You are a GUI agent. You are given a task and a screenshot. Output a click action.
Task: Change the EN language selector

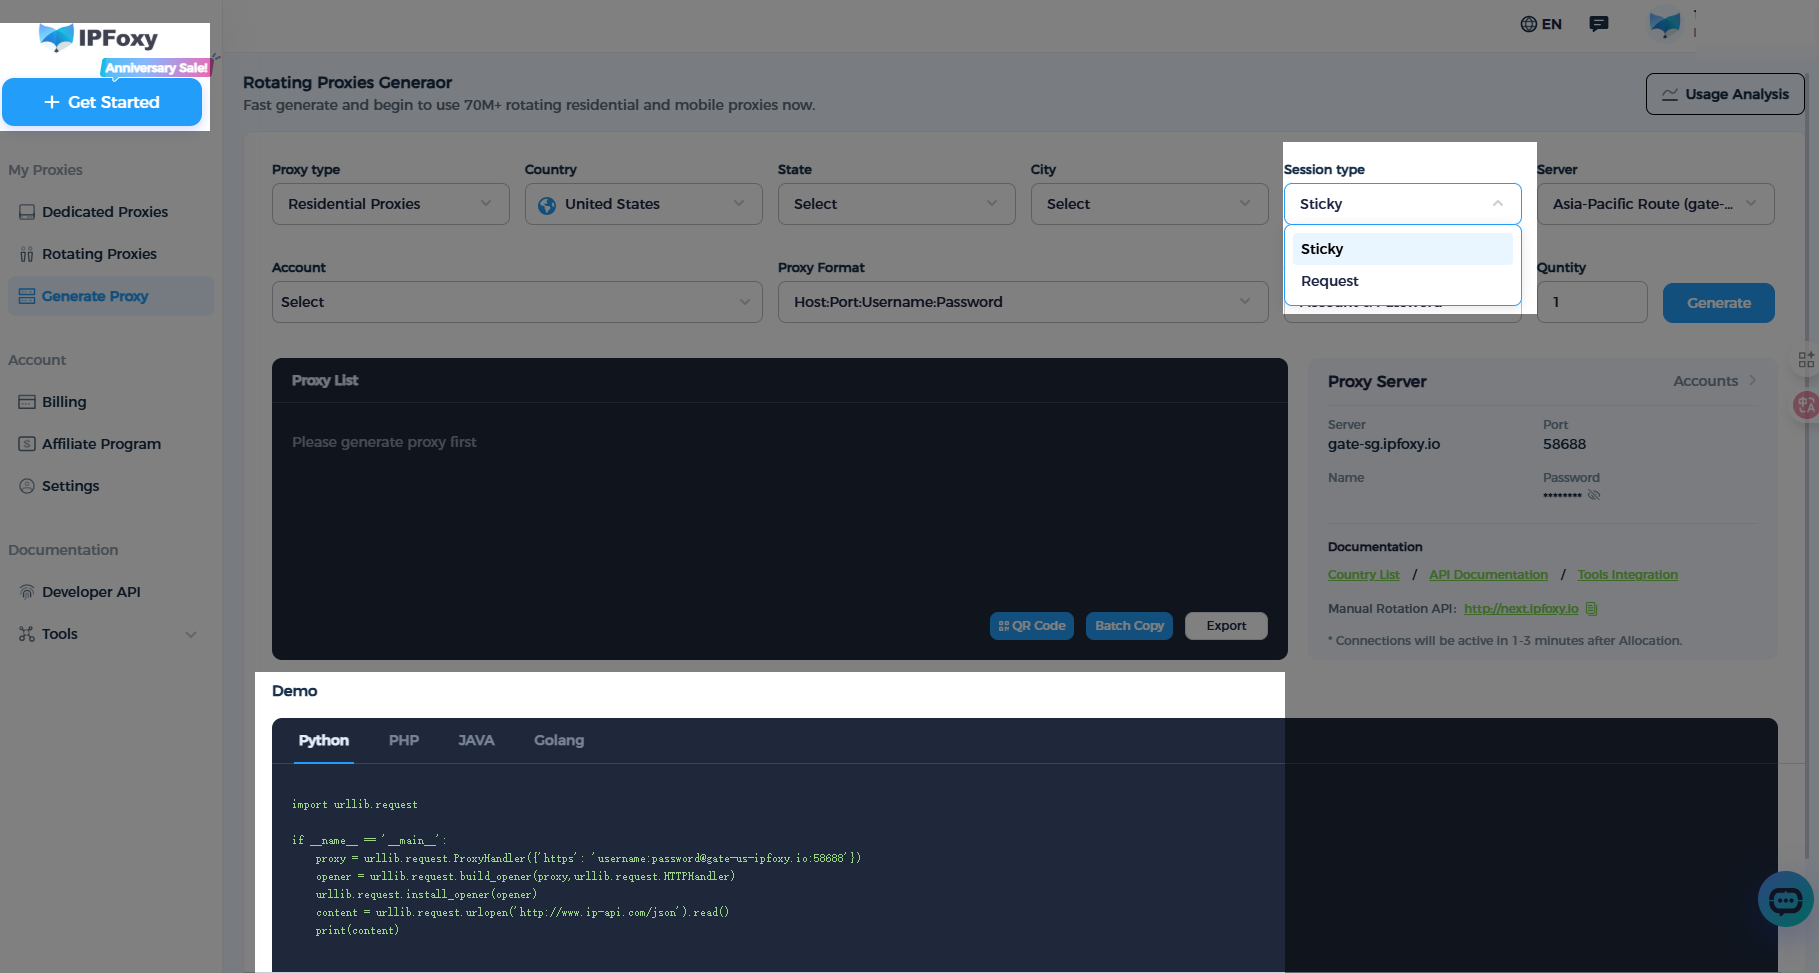[1541, 24]
